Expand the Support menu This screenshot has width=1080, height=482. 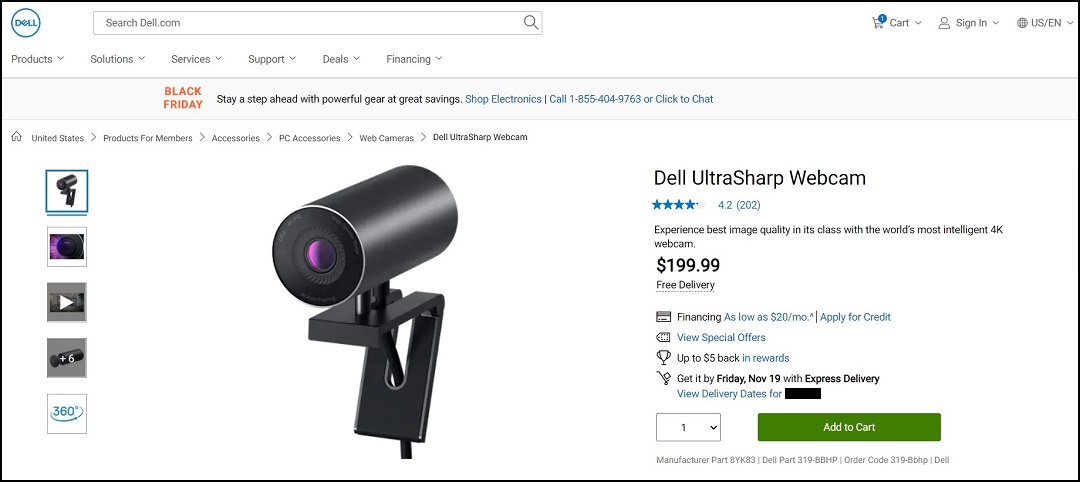pos(273,59)
